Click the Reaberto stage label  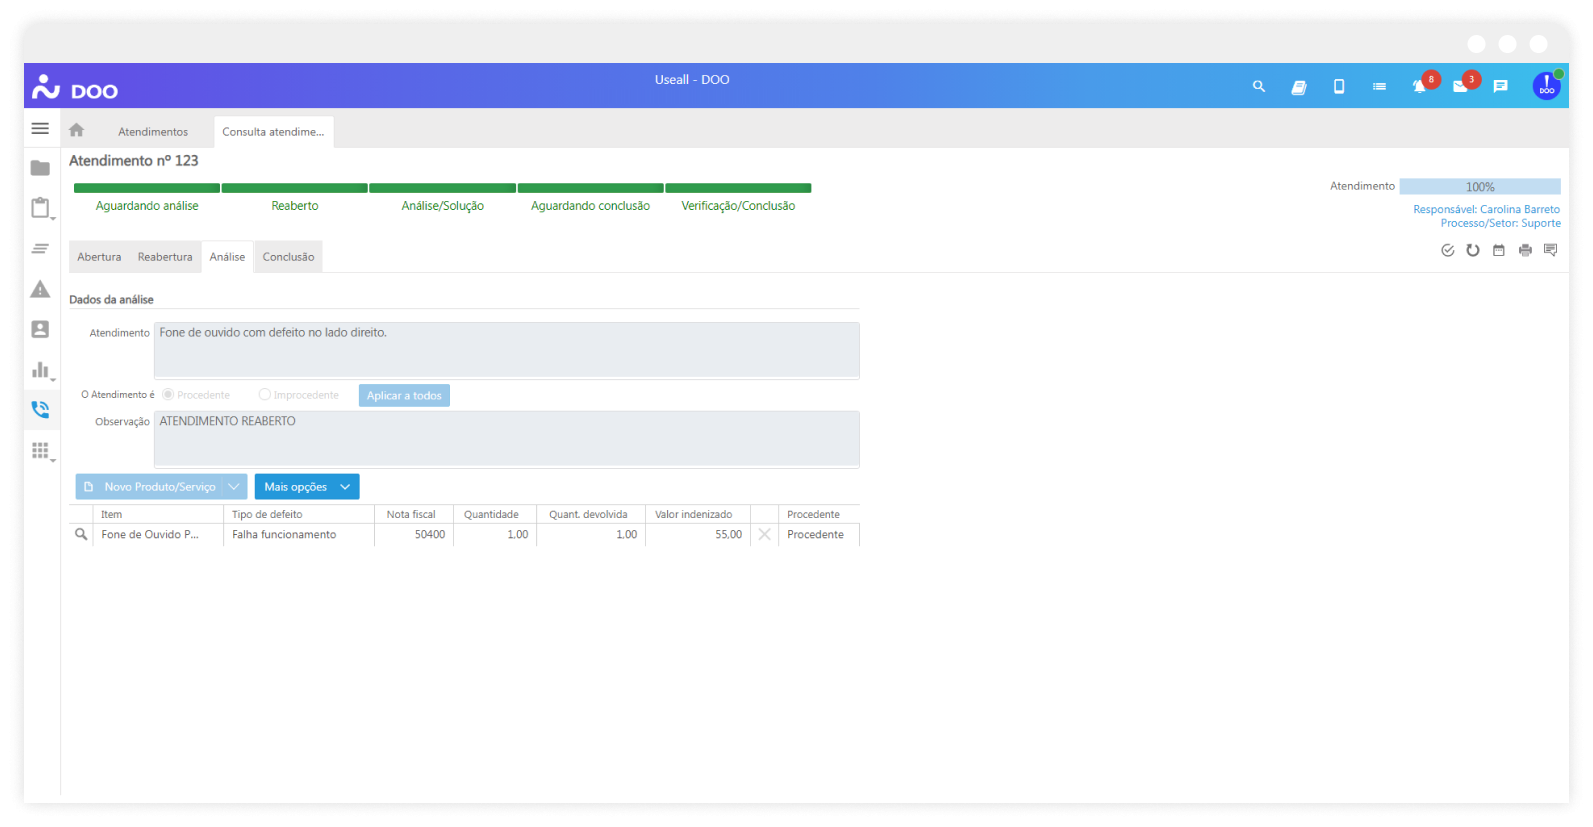[295, 206]
